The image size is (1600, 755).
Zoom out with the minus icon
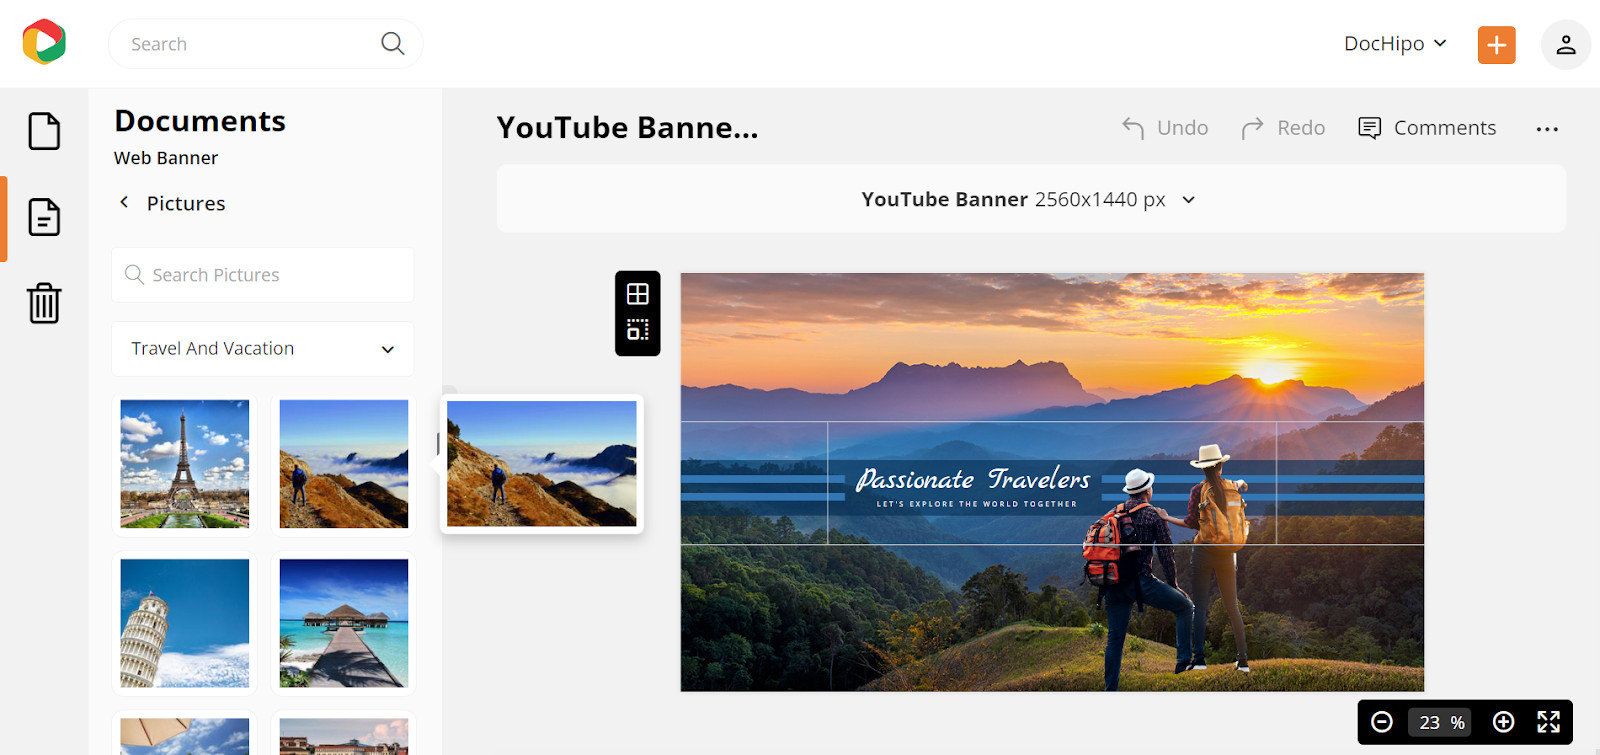coord(1382,722)
